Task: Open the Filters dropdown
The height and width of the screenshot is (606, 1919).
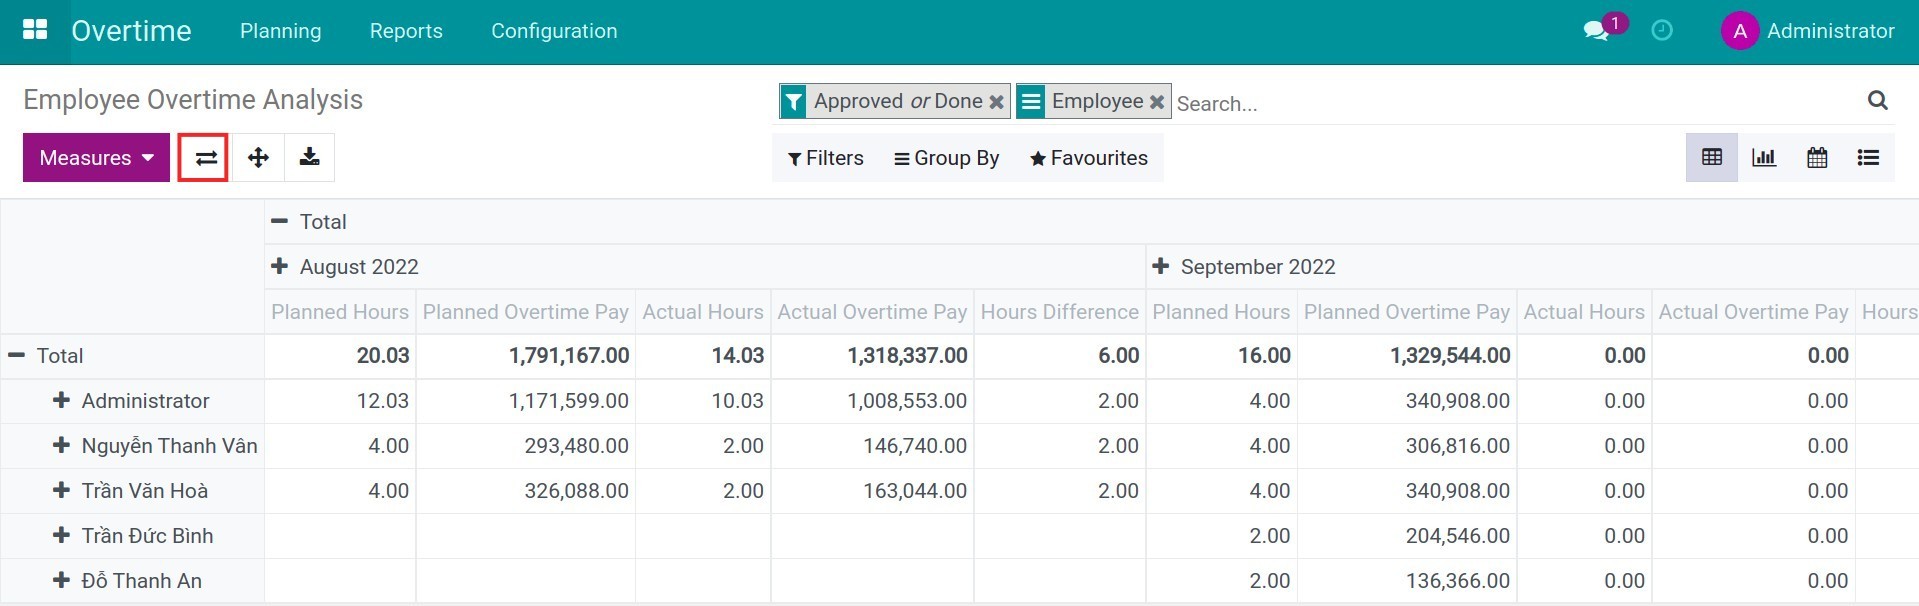Action: 826,158
